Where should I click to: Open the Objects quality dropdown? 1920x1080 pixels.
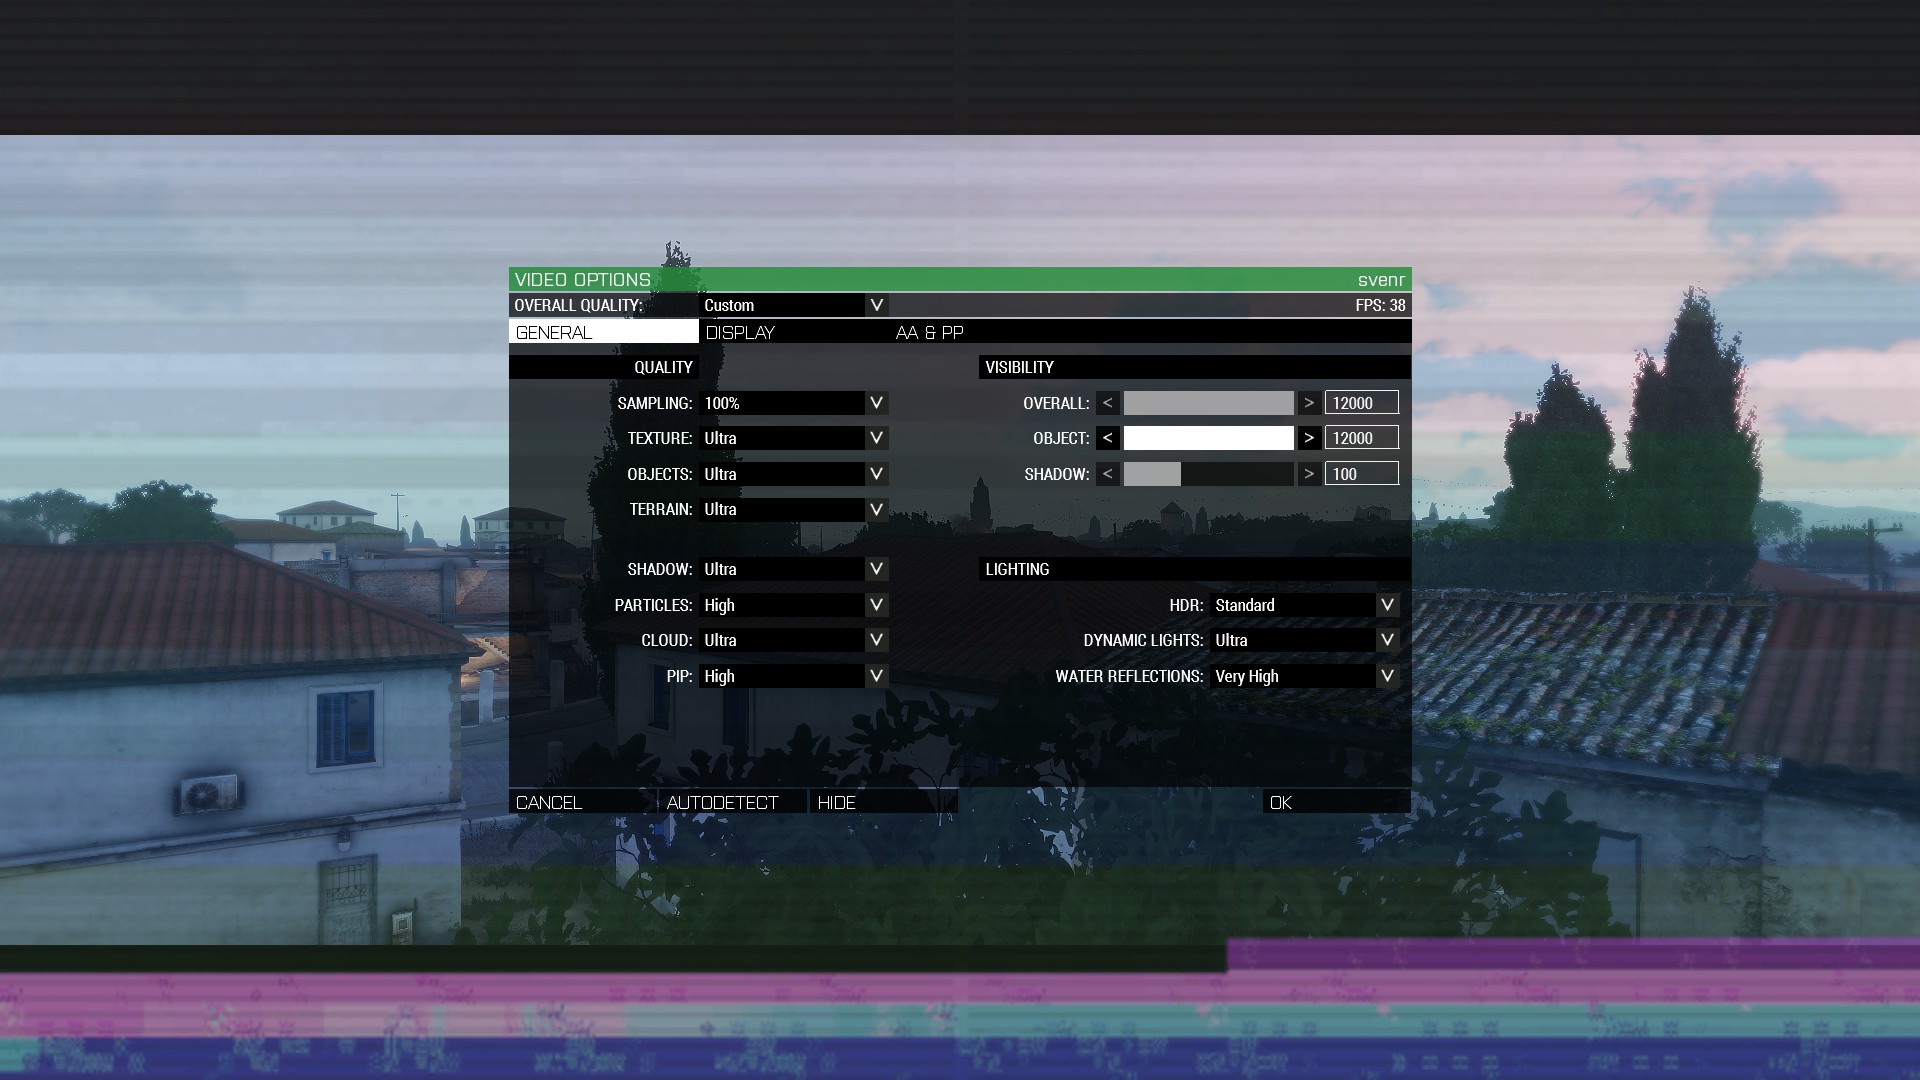click(793, 474)
